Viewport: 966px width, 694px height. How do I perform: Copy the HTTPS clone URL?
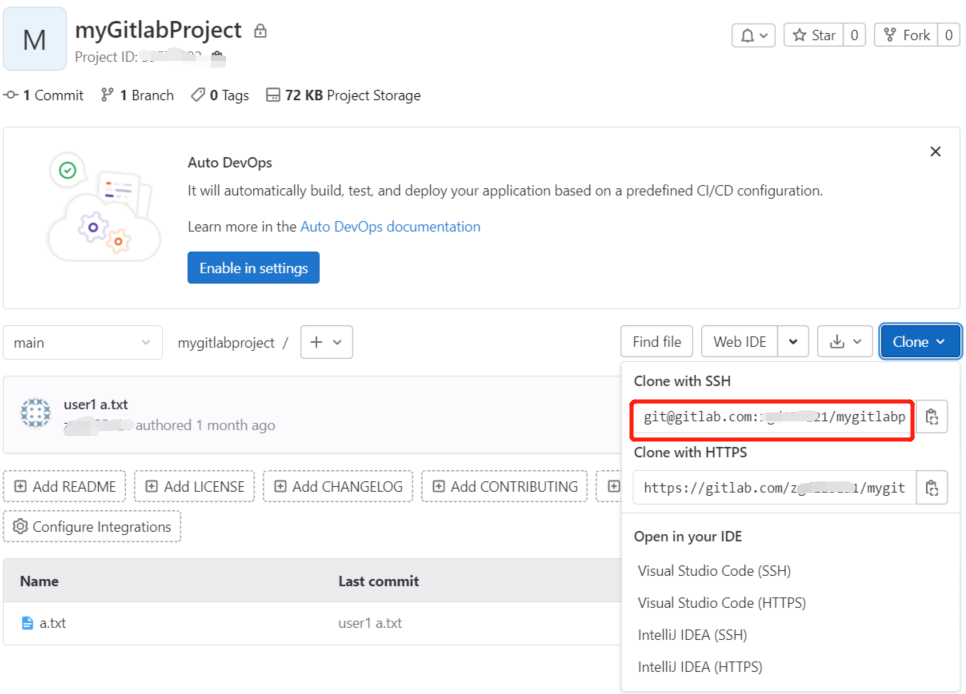pyautogui.click(x=932, y=488)
